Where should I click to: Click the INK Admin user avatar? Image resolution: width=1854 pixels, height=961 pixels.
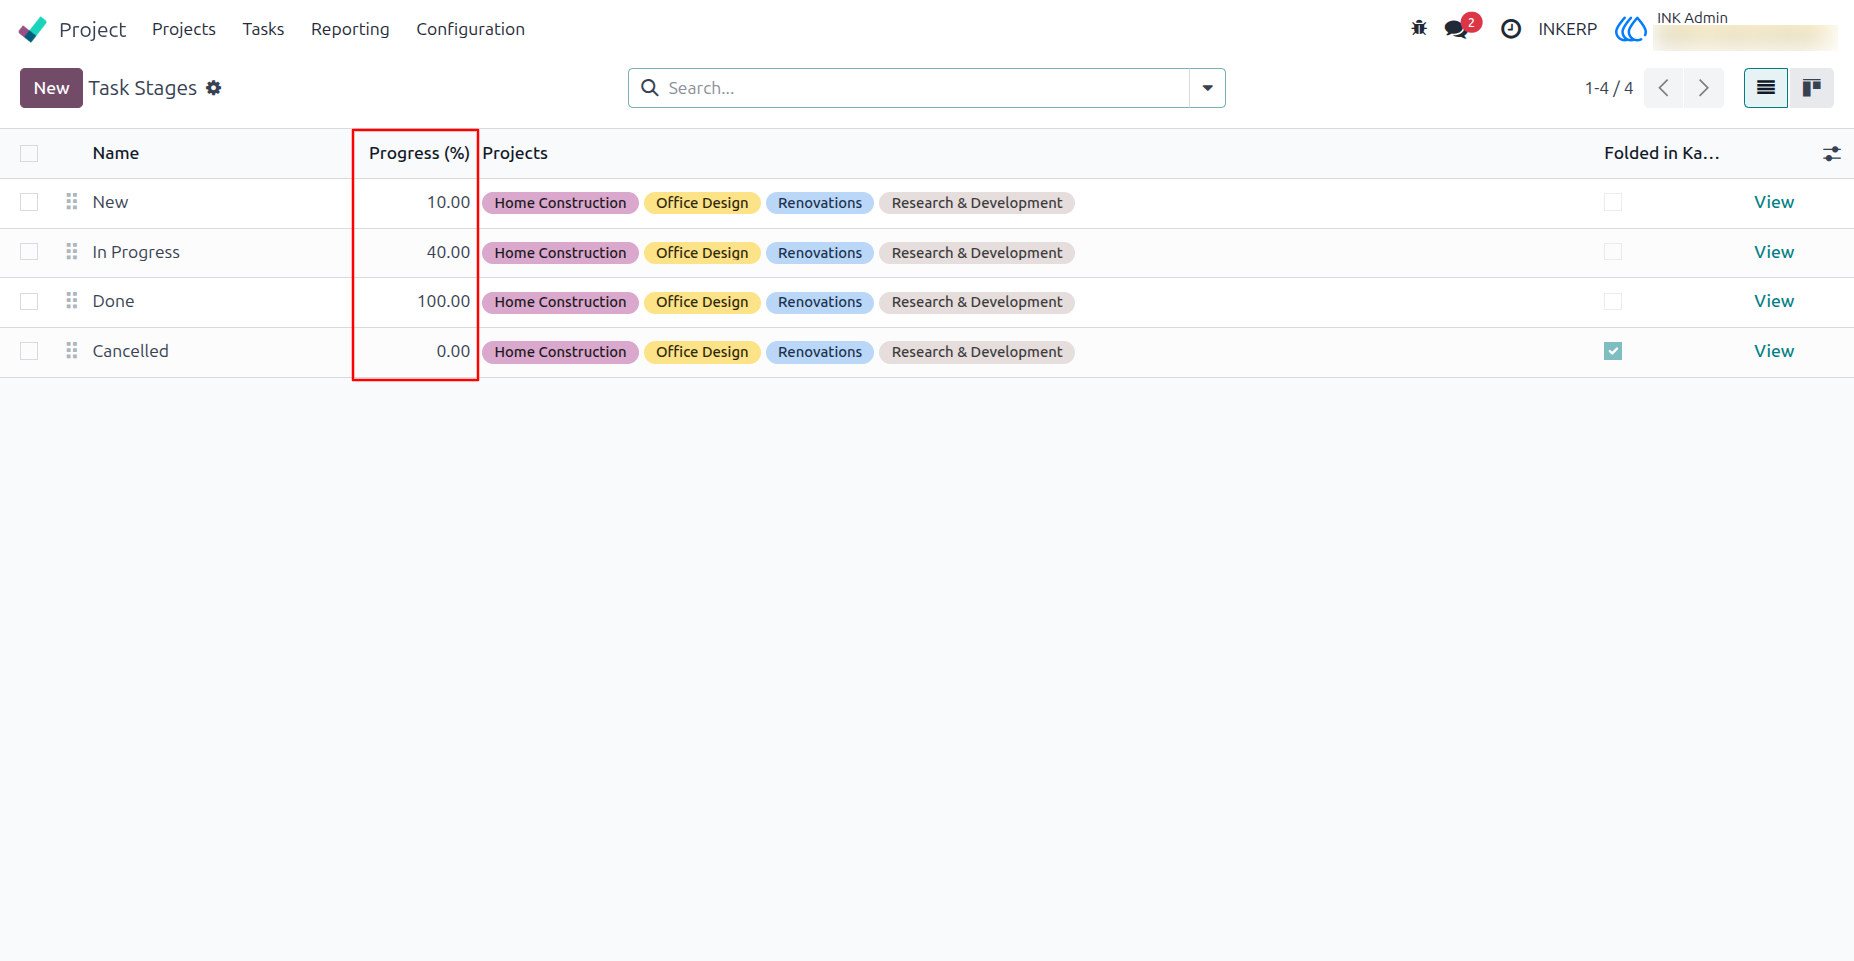coord(1631,29)
